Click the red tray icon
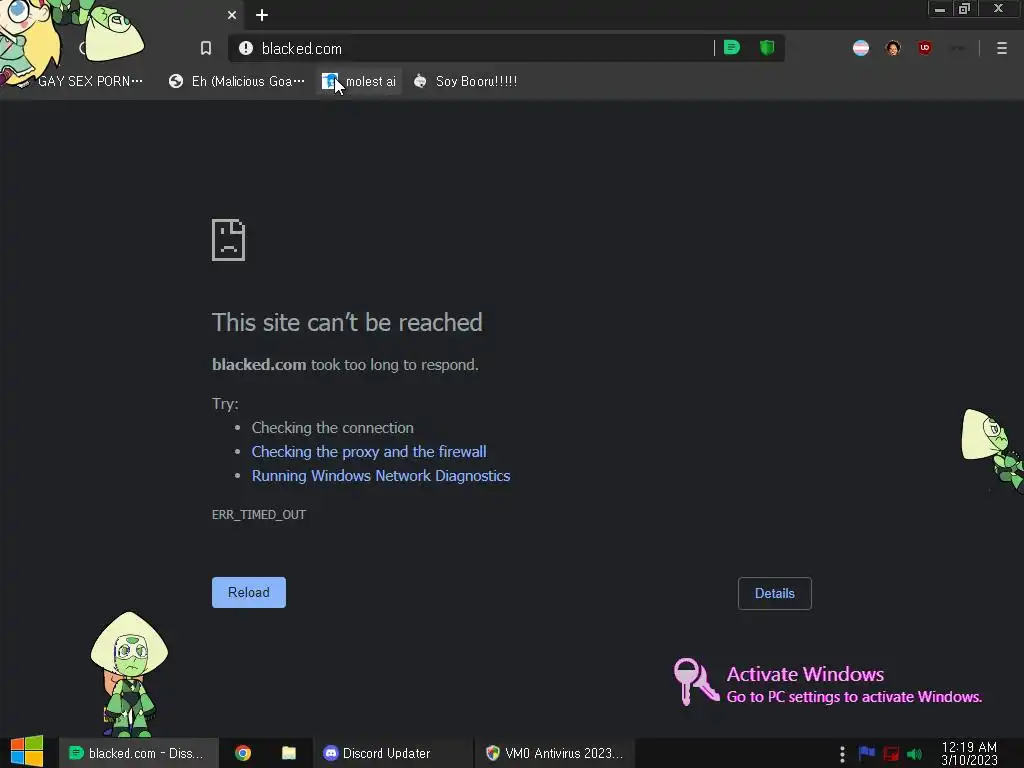The image size is (1024, 768). coord(891,754)
